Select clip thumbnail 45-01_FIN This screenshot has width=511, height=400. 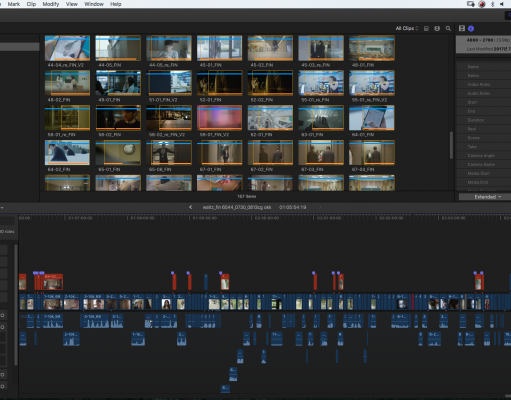[219, 48]
